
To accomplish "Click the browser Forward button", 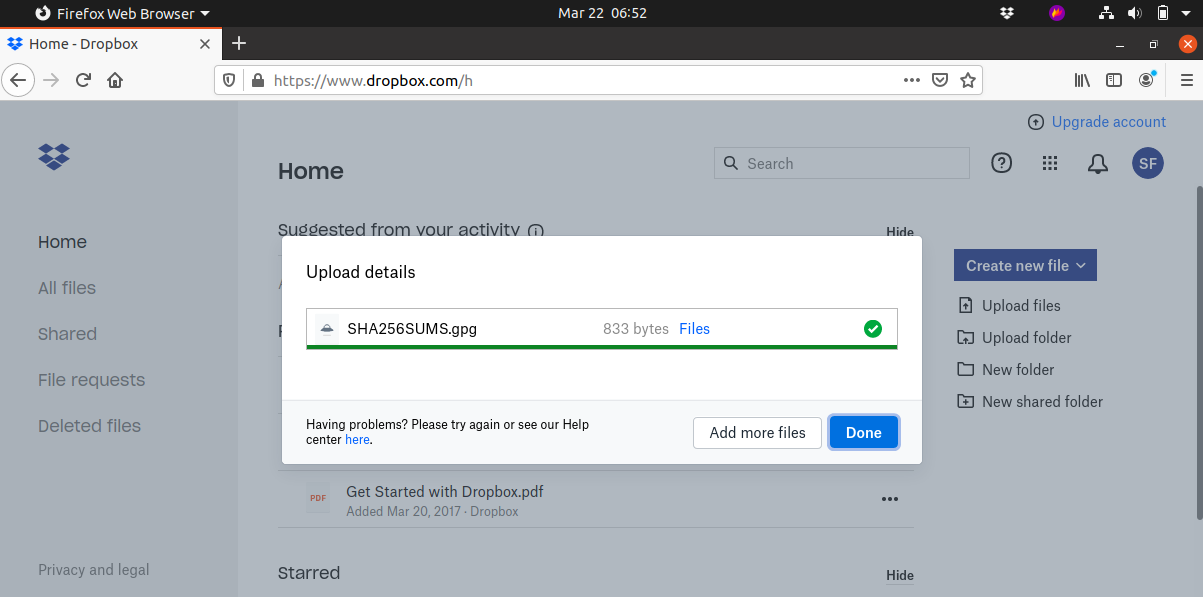I will pos(51,80).
